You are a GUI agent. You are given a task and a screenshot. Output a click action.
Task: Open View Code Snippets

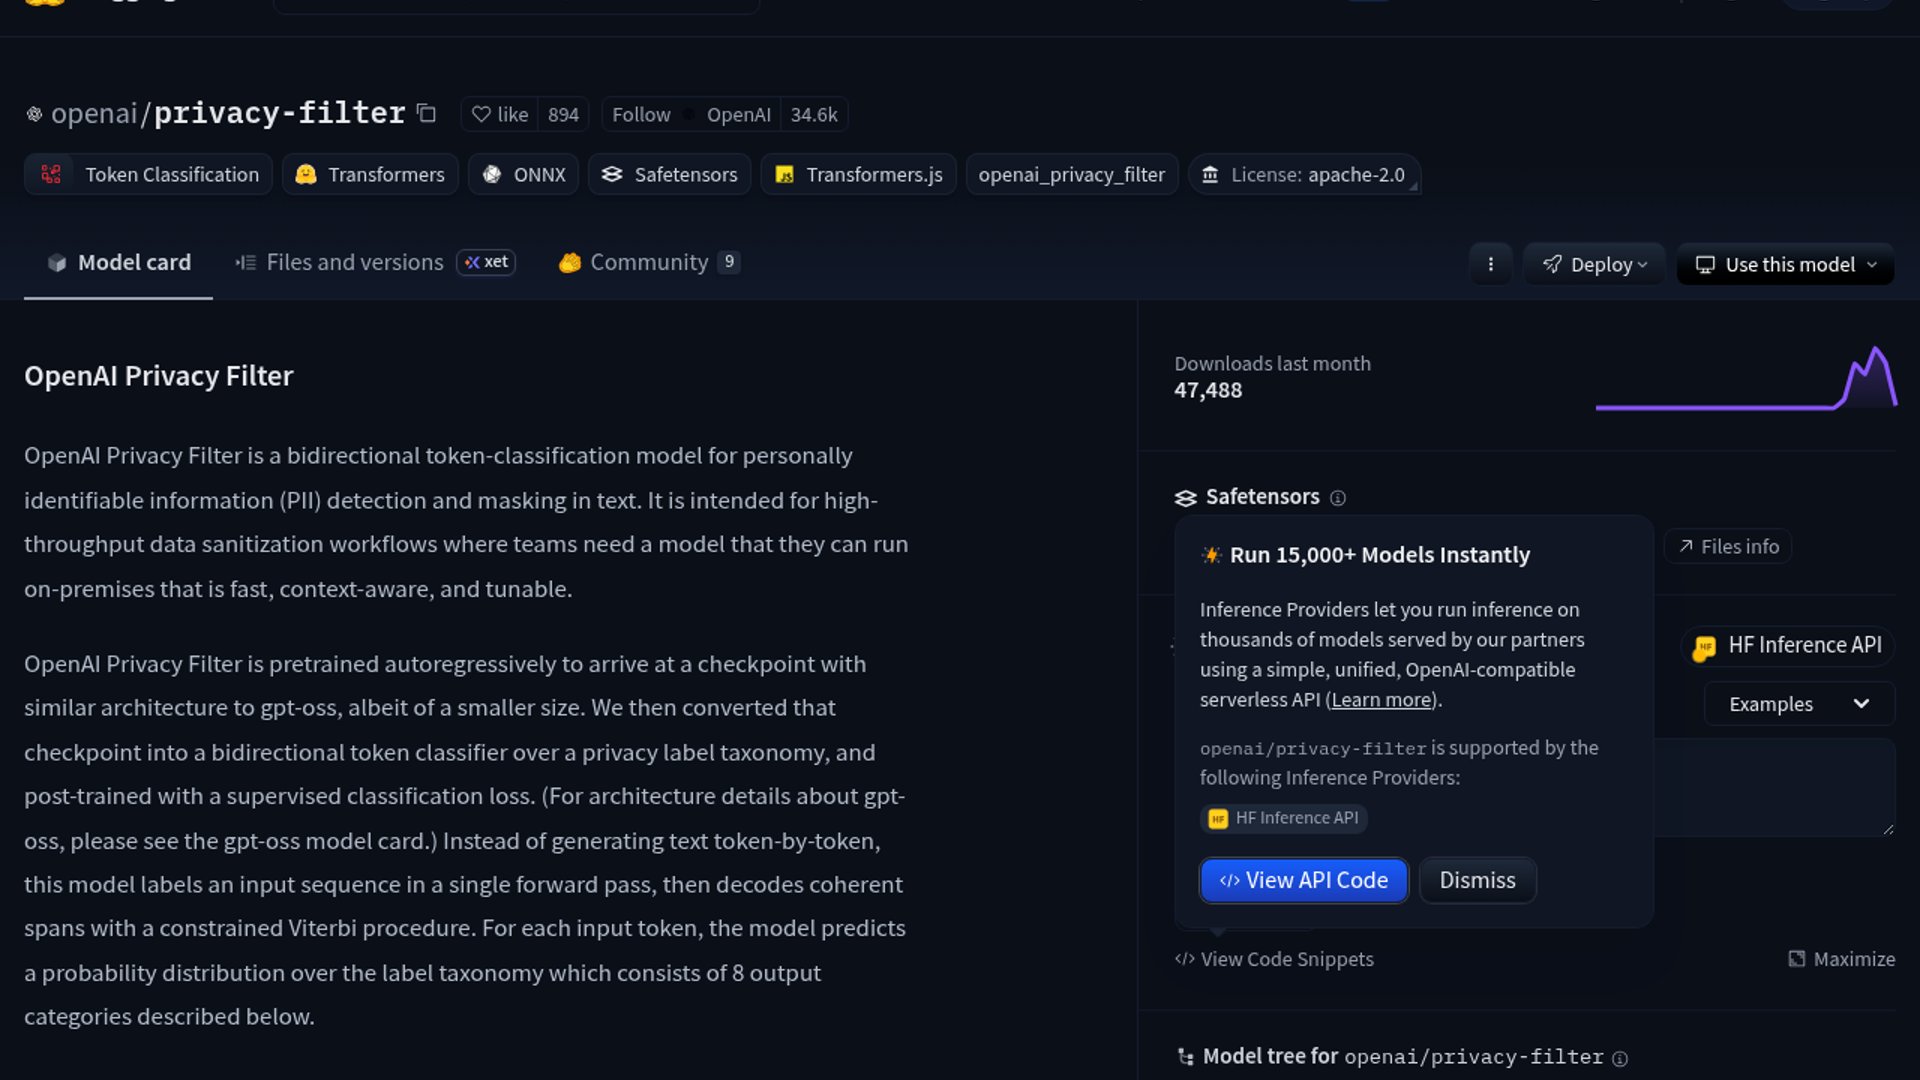tap(1275, 959)
